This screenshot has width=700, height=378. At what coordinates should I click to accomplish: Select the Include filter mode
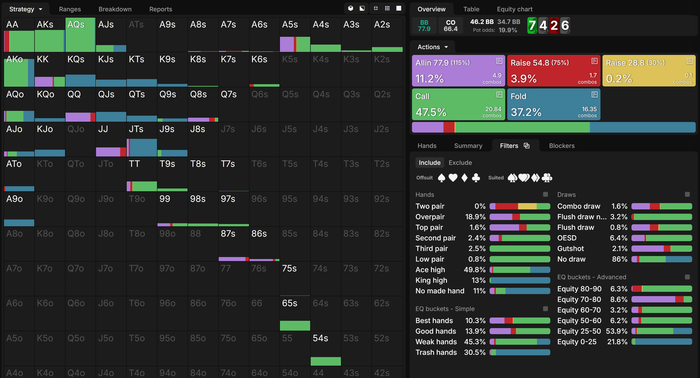pos(429,163)
